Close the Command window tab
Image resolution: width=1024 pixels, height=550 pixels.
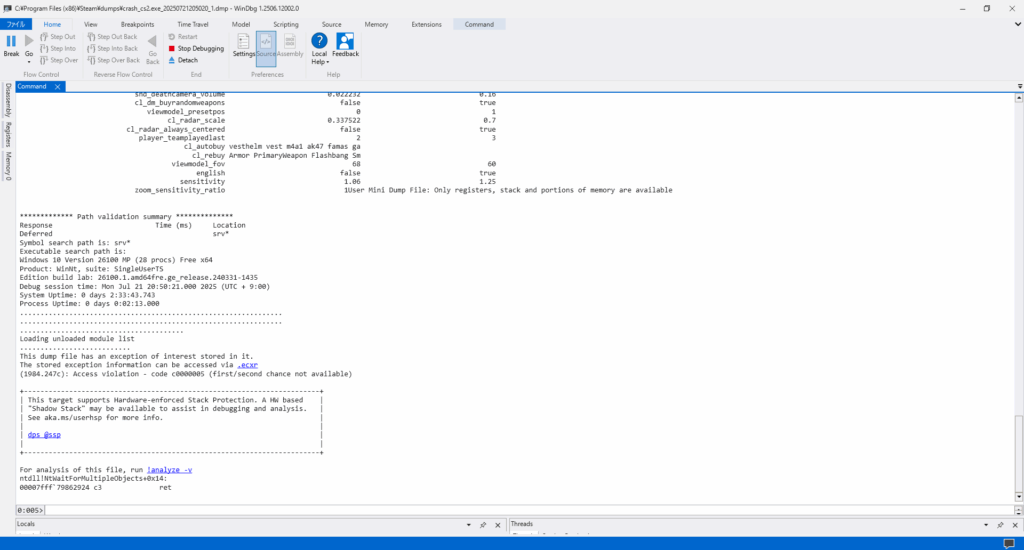(57, 86)
